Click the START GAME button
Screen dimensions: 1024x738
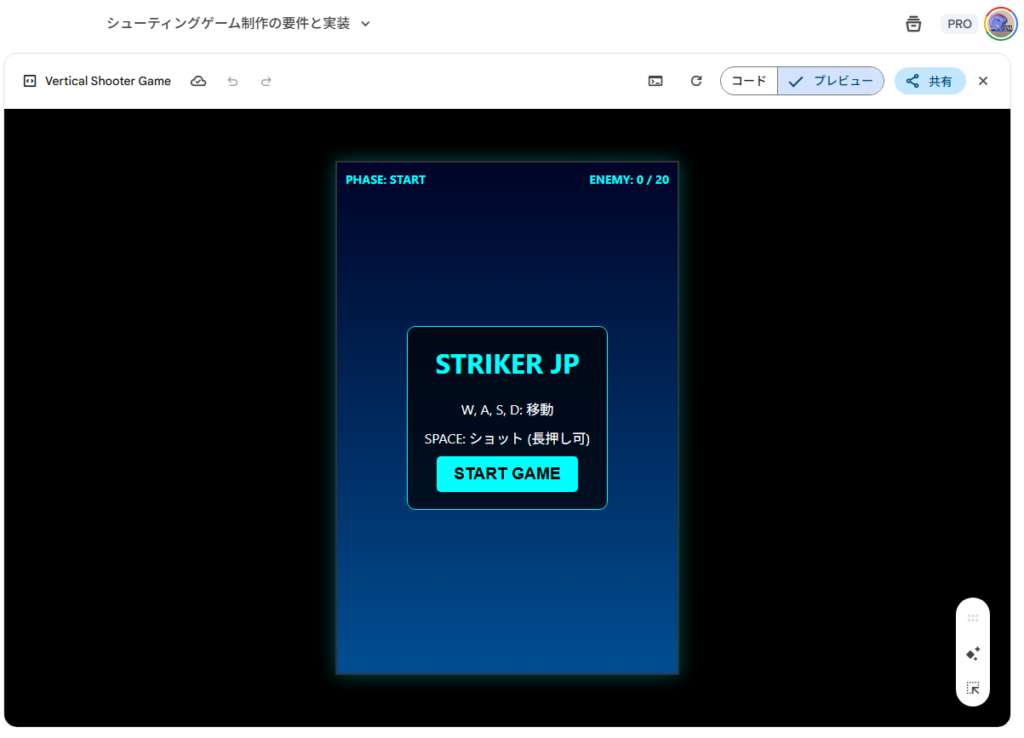pos(507,474)
